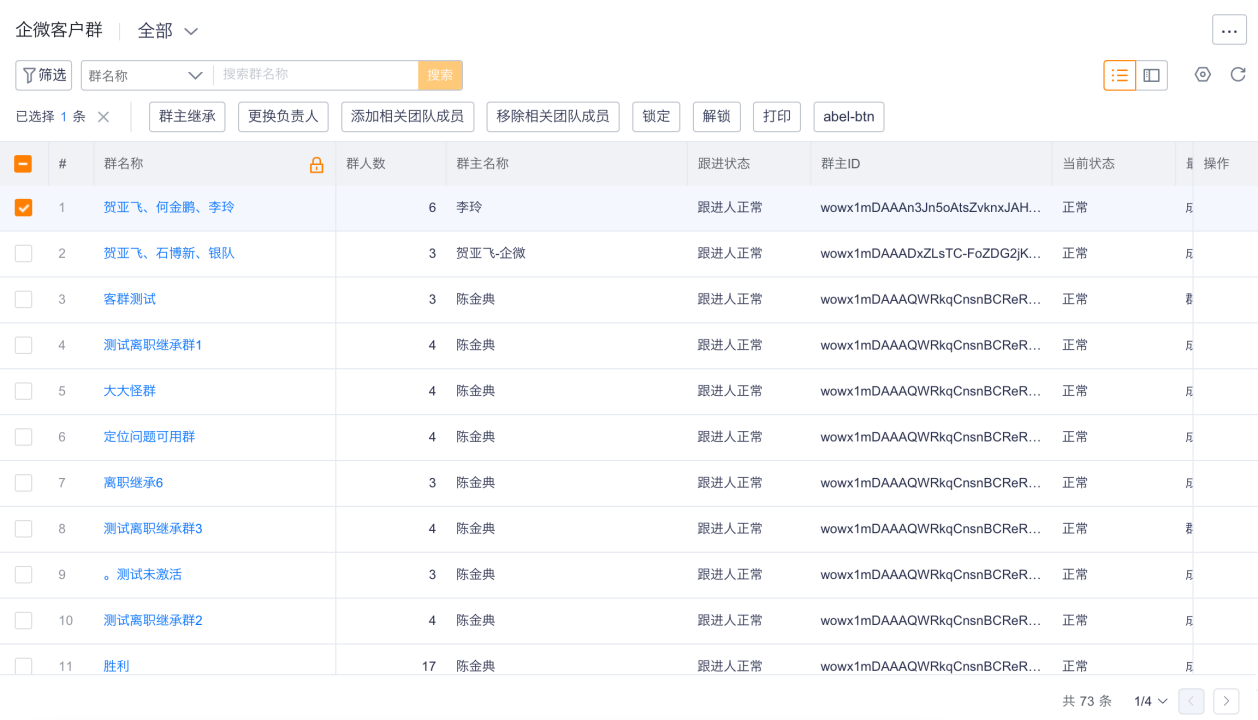Viewport: 1258px width, 720px height.
Task: Click the lock icon in 群名称 header
Action: click(317, 165)
